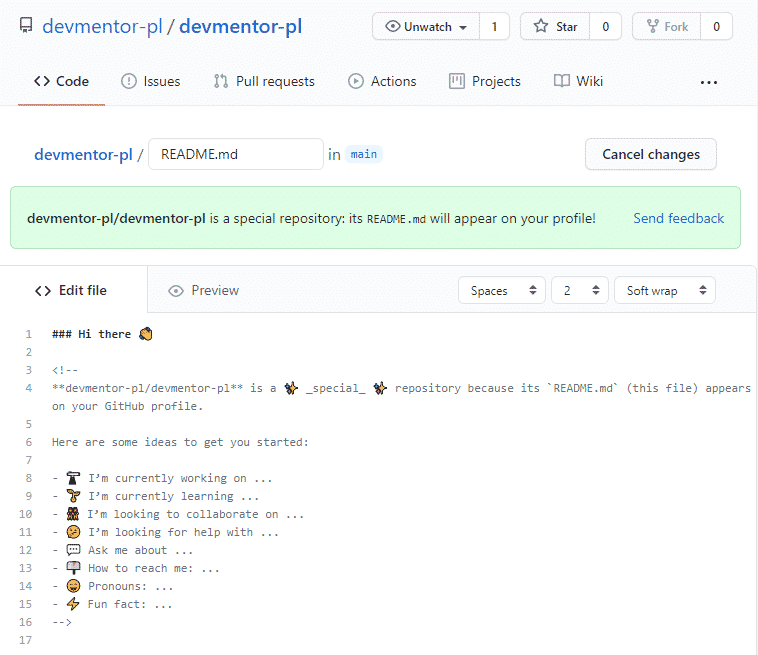Viewport: 758px width, 655px height.
Task: Open the indent size 2 dropdown
Action: (x=580, y=290)
